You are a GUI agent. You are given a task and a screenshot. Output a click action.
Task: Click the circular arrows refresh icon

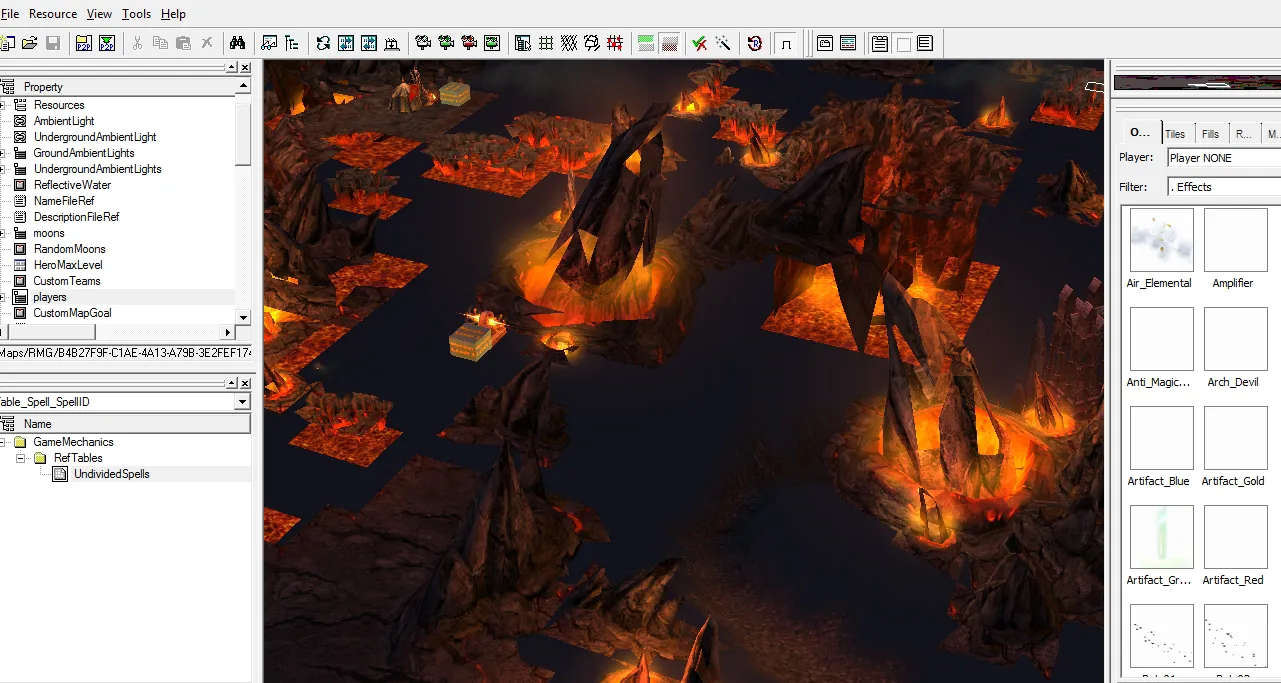[323, 43]
